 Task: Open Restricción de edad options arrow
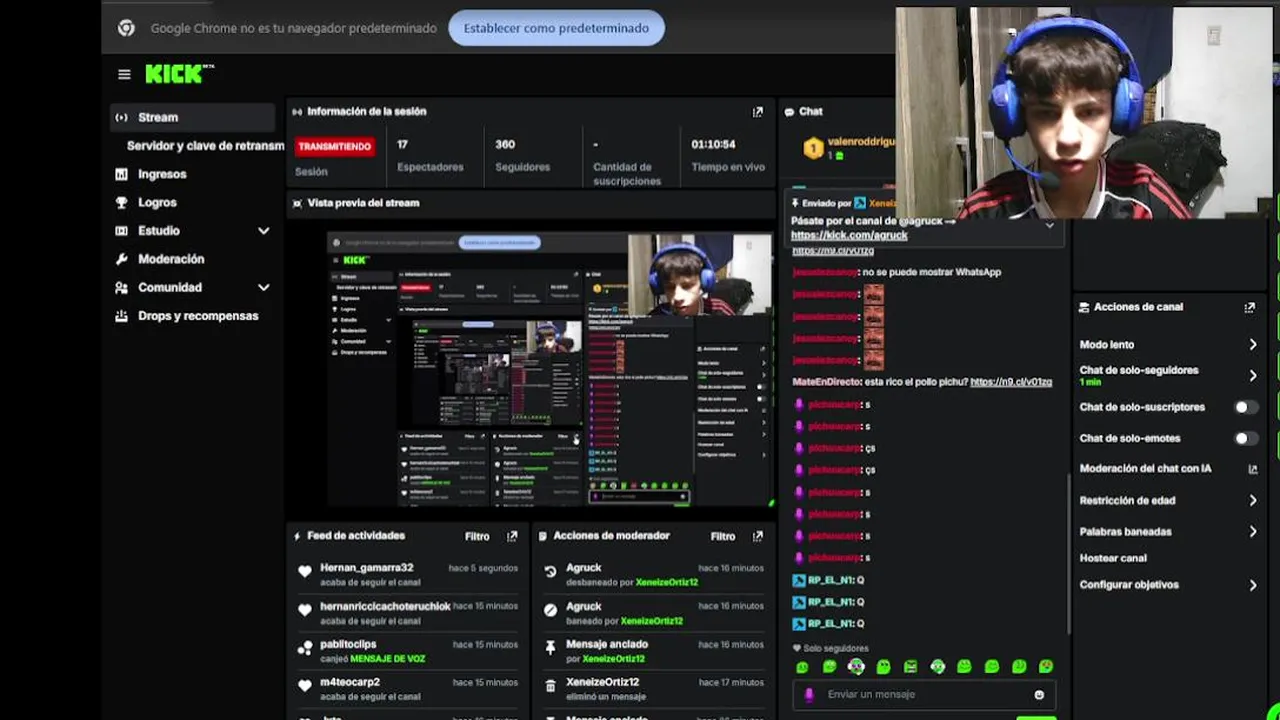point(1253,501)
